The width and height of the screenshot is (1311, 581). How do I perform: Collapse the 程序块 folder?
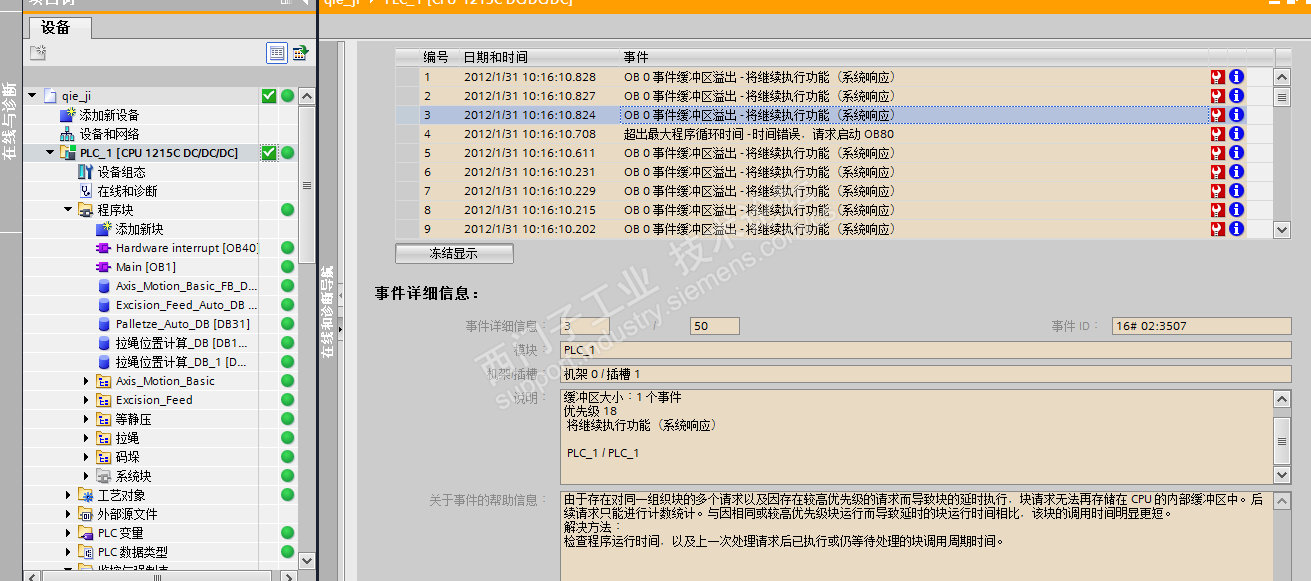coord(68,210)
